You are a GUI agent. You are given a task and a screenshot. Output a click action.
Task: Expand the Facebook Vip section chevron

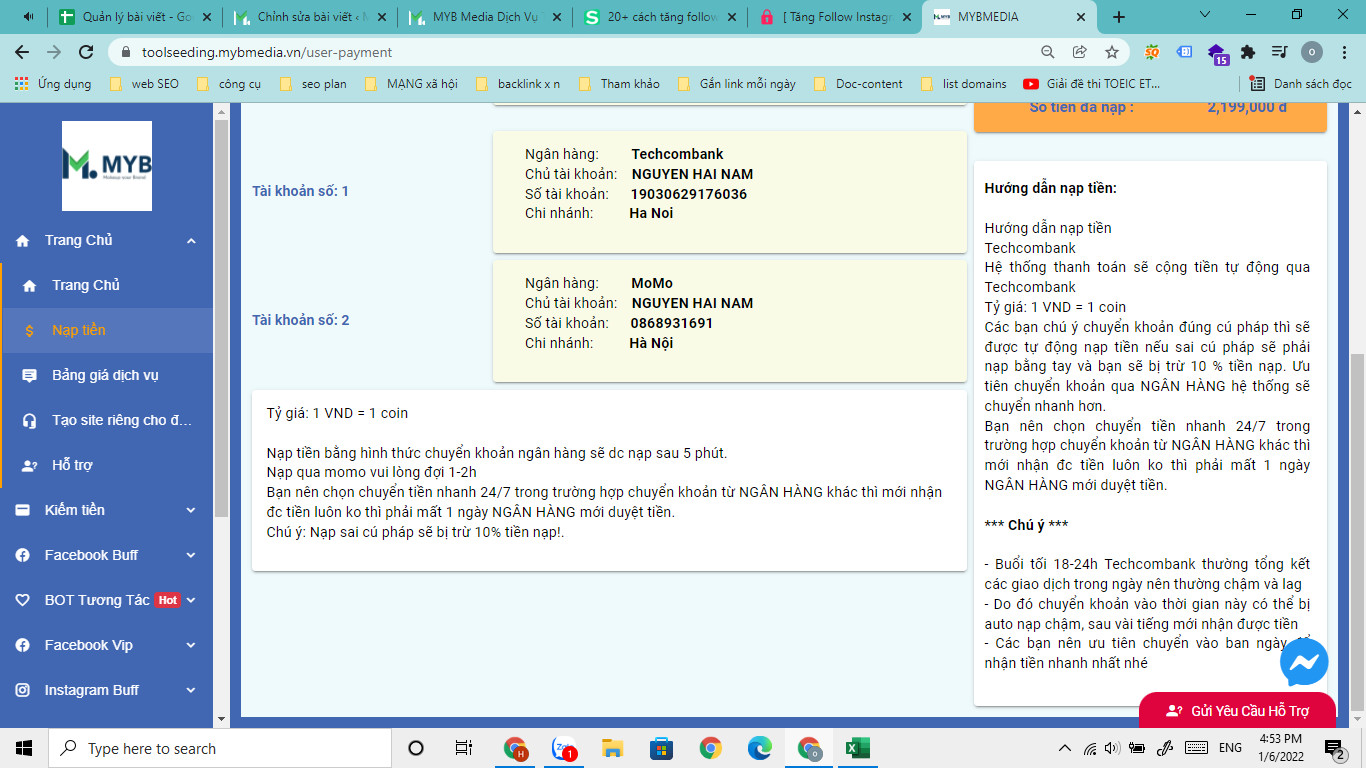[x=191, y=645]
